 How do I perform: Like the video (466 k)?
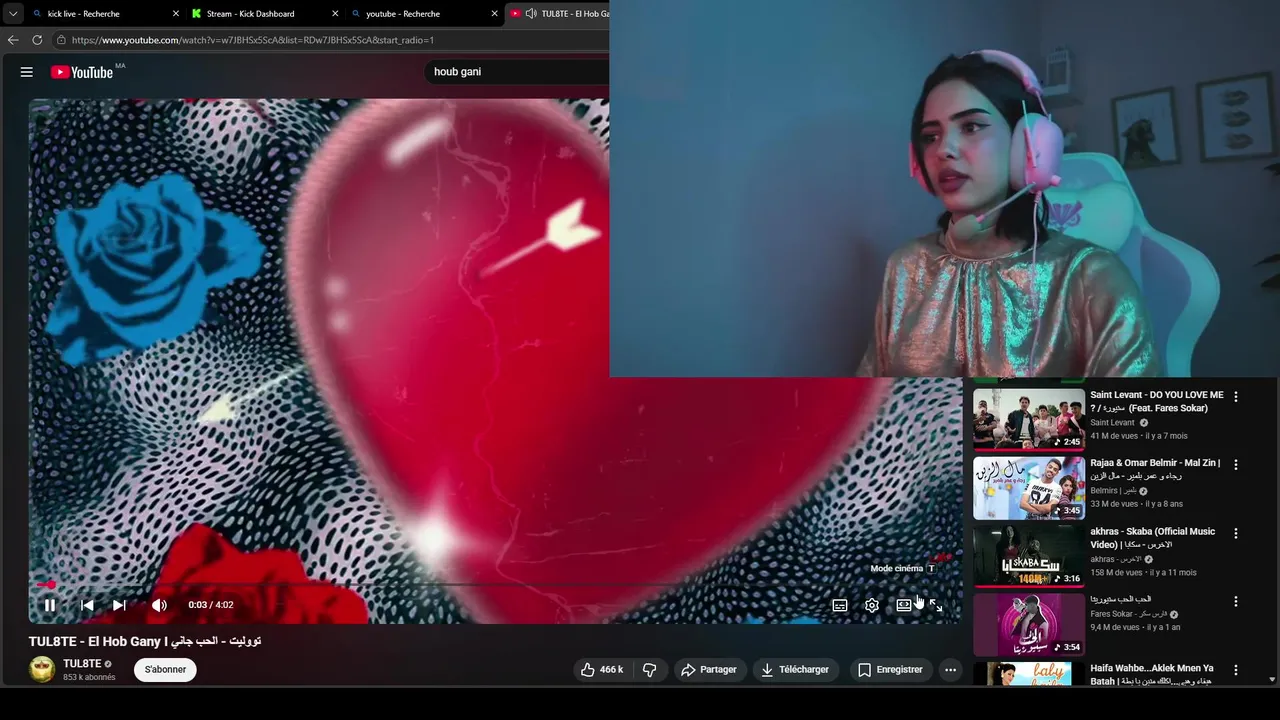(602, 669)
